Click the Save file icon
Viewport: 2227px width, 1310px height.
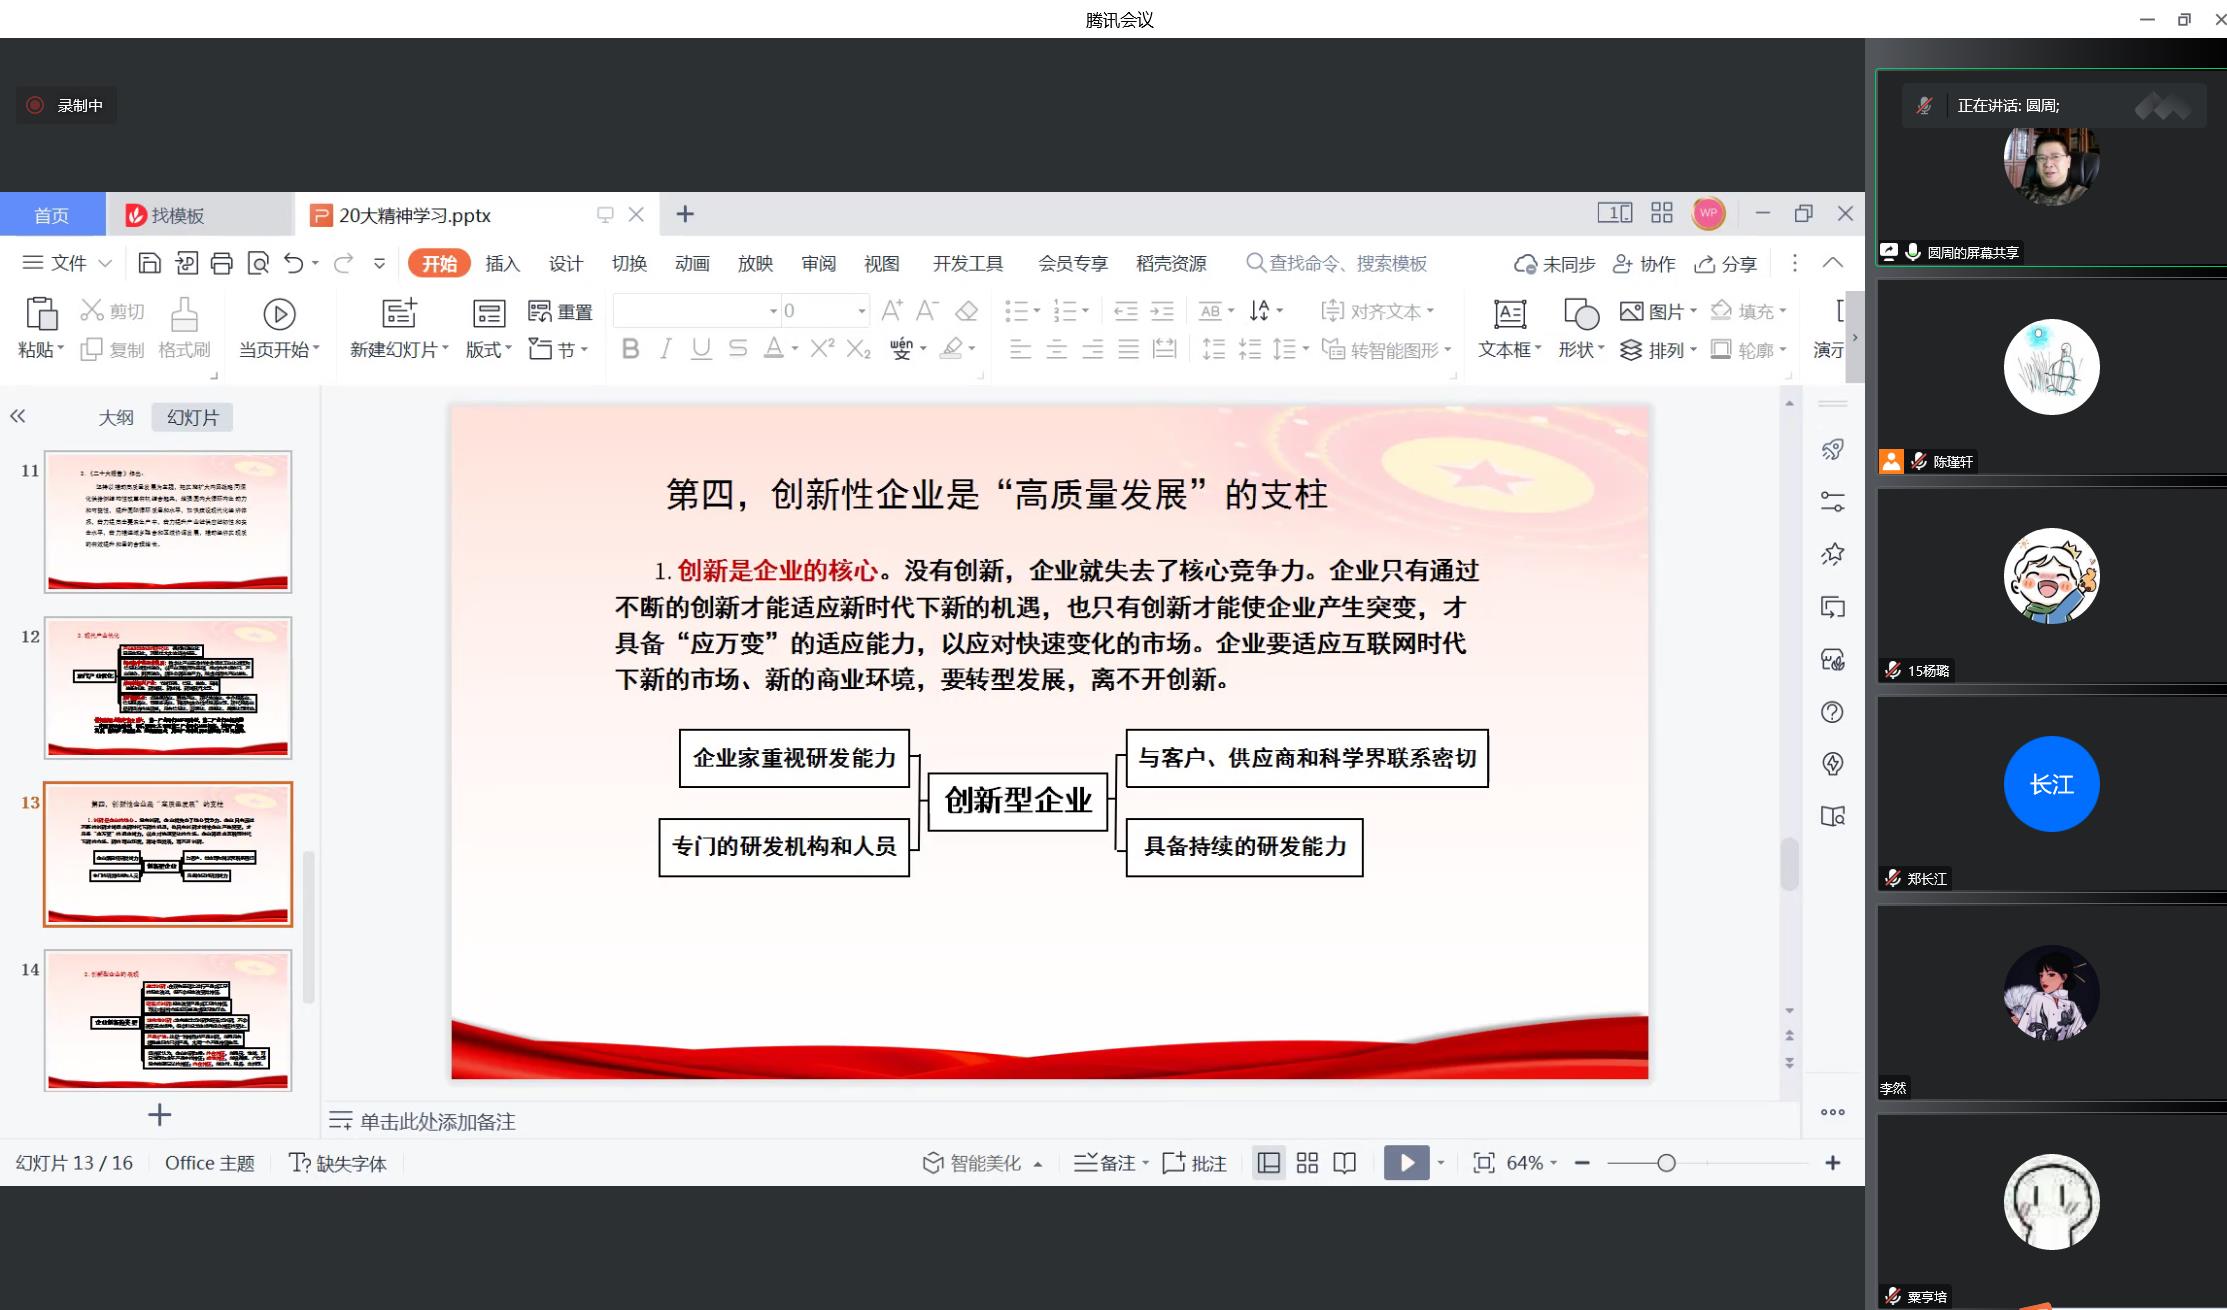point(149,263)
